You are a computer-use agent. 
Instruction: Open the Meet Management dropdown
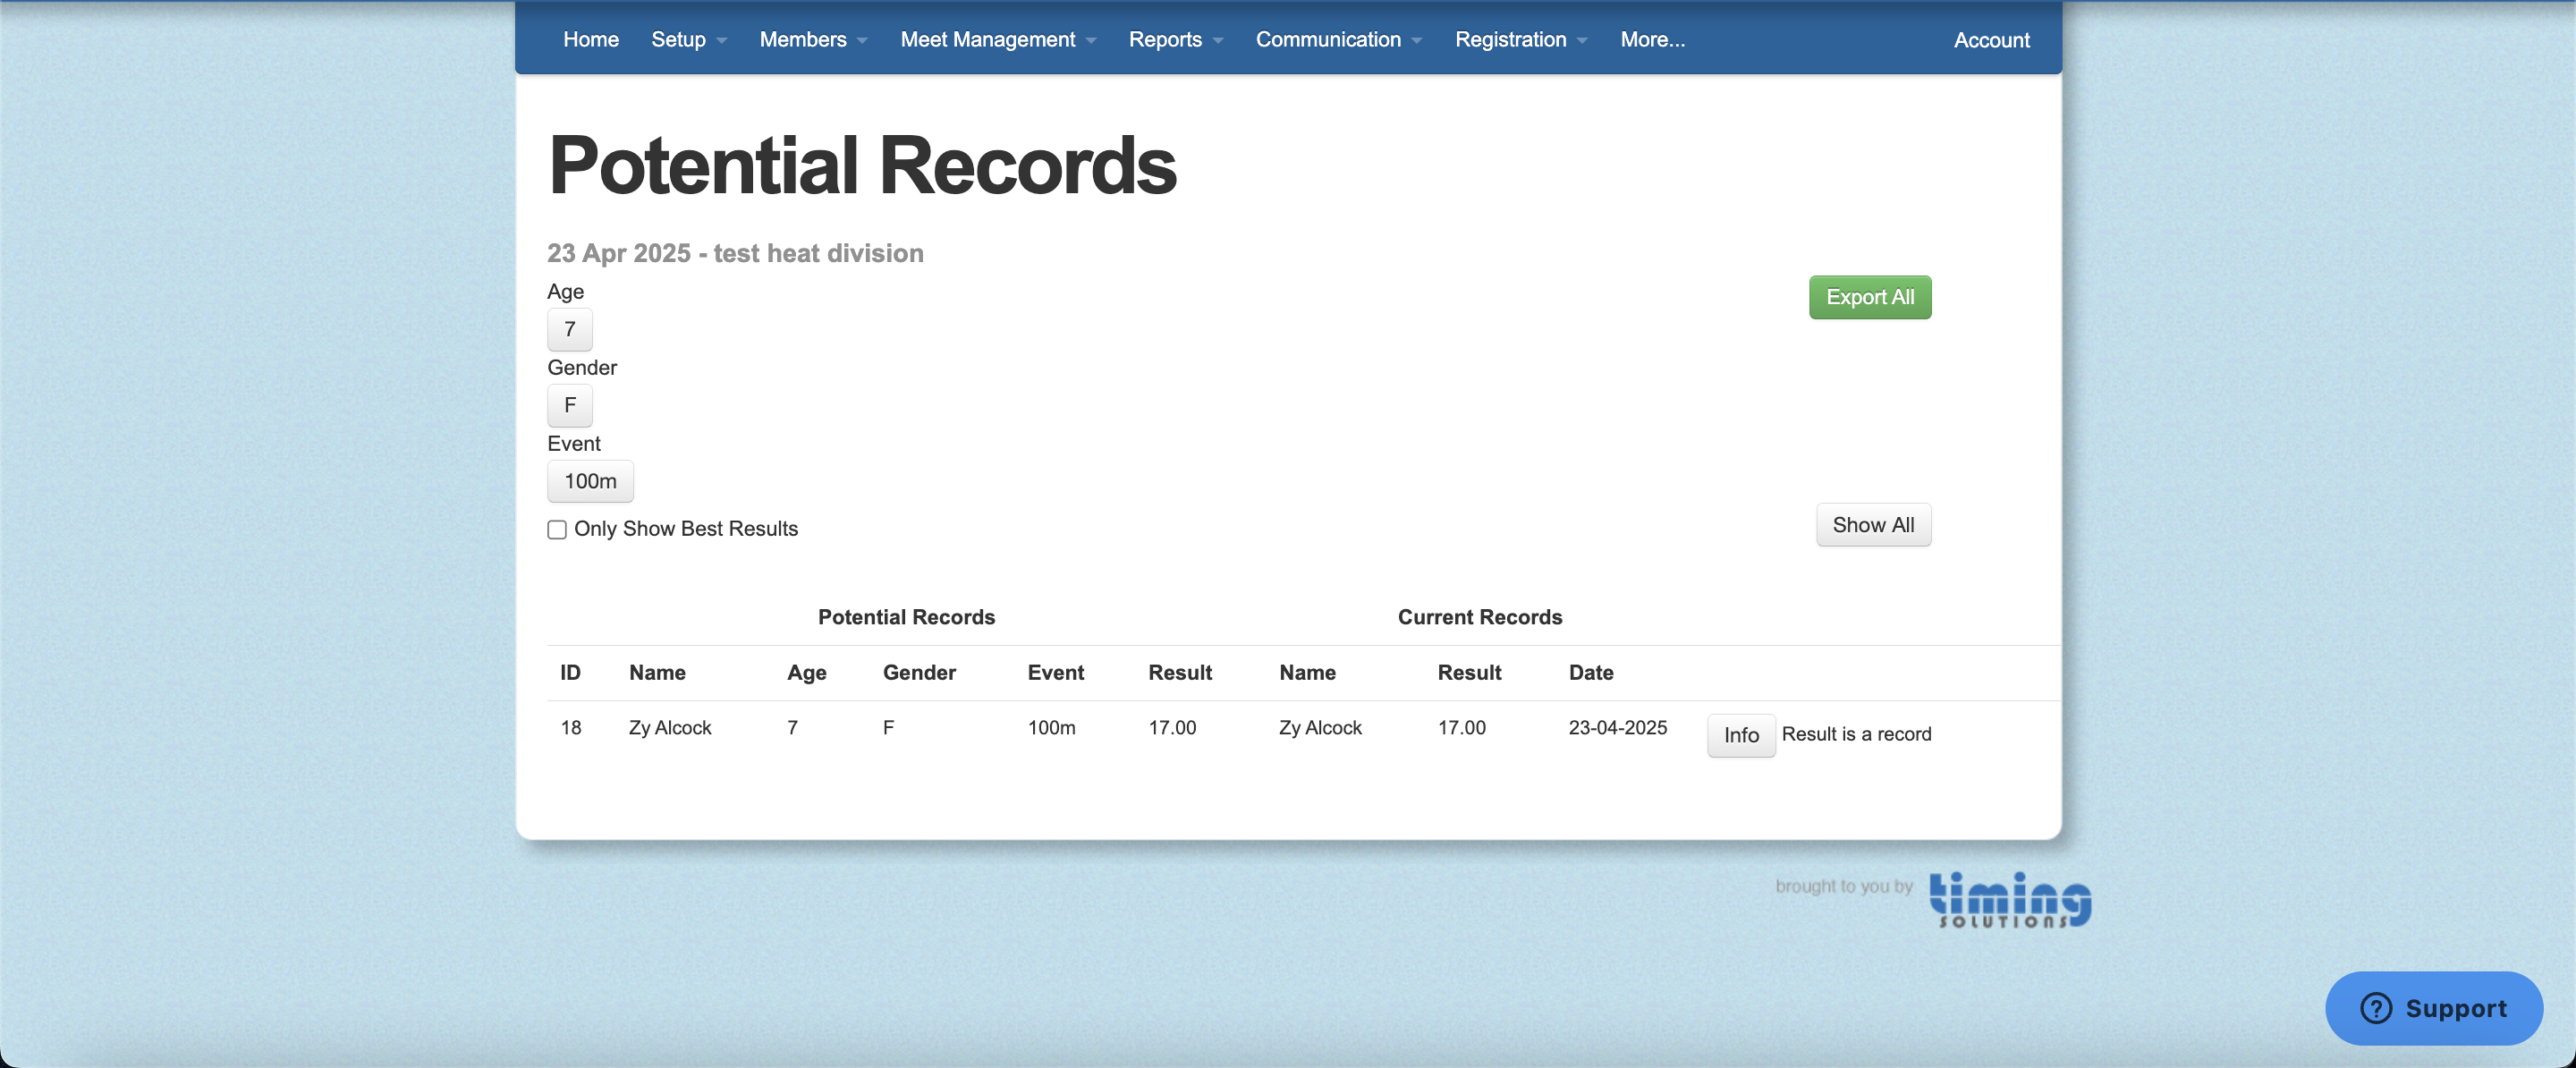998,39
